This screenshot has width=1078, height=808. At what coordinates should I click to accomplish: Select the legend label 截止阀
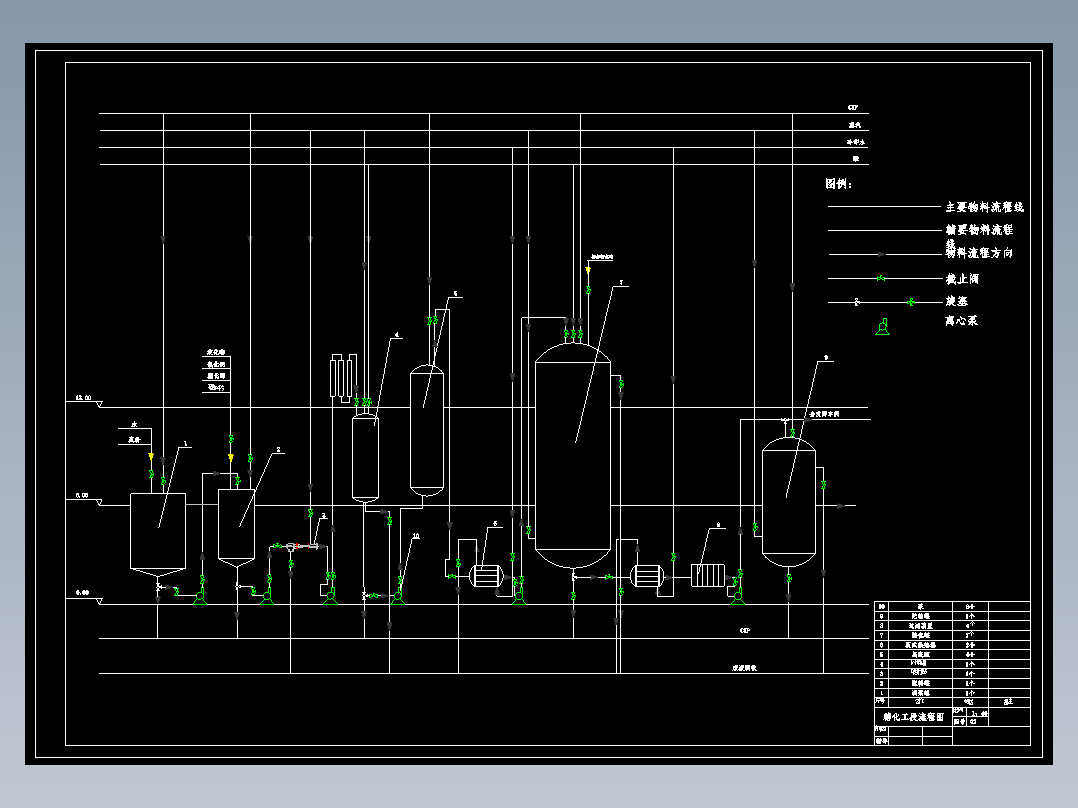[x=962, y=279]
